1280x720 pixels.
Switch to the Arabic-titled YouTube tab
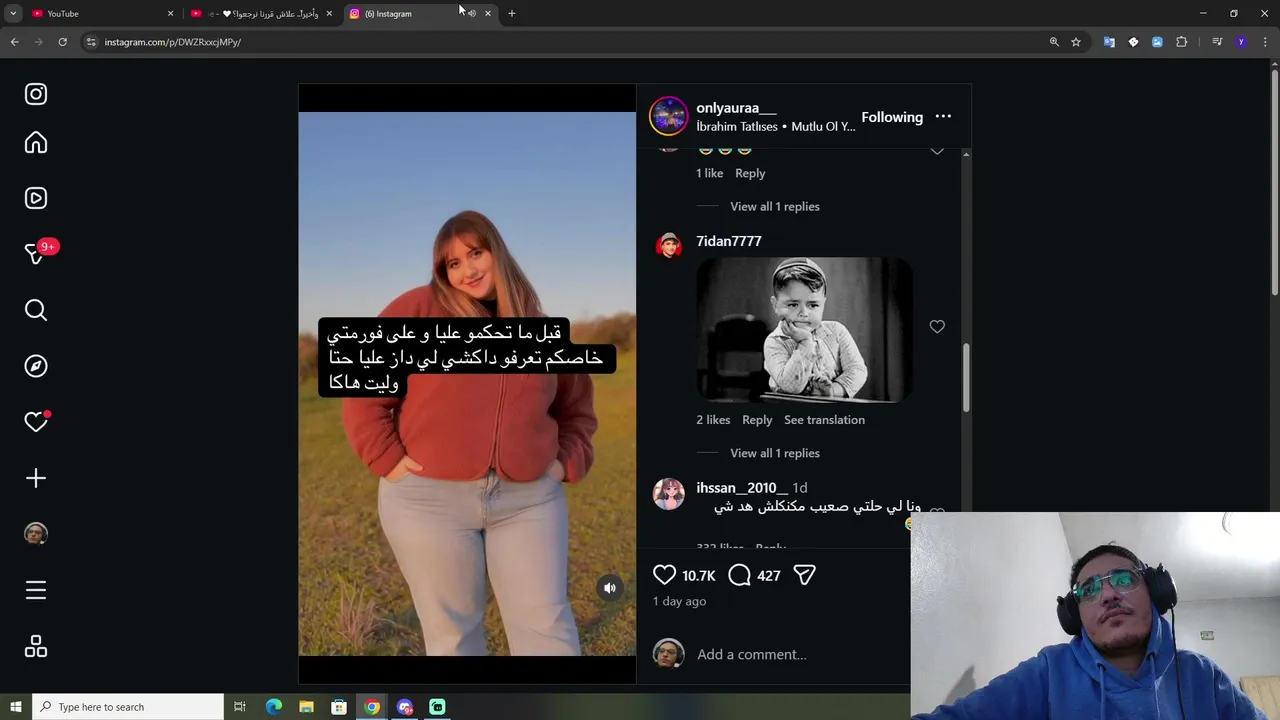click(260, 13)
